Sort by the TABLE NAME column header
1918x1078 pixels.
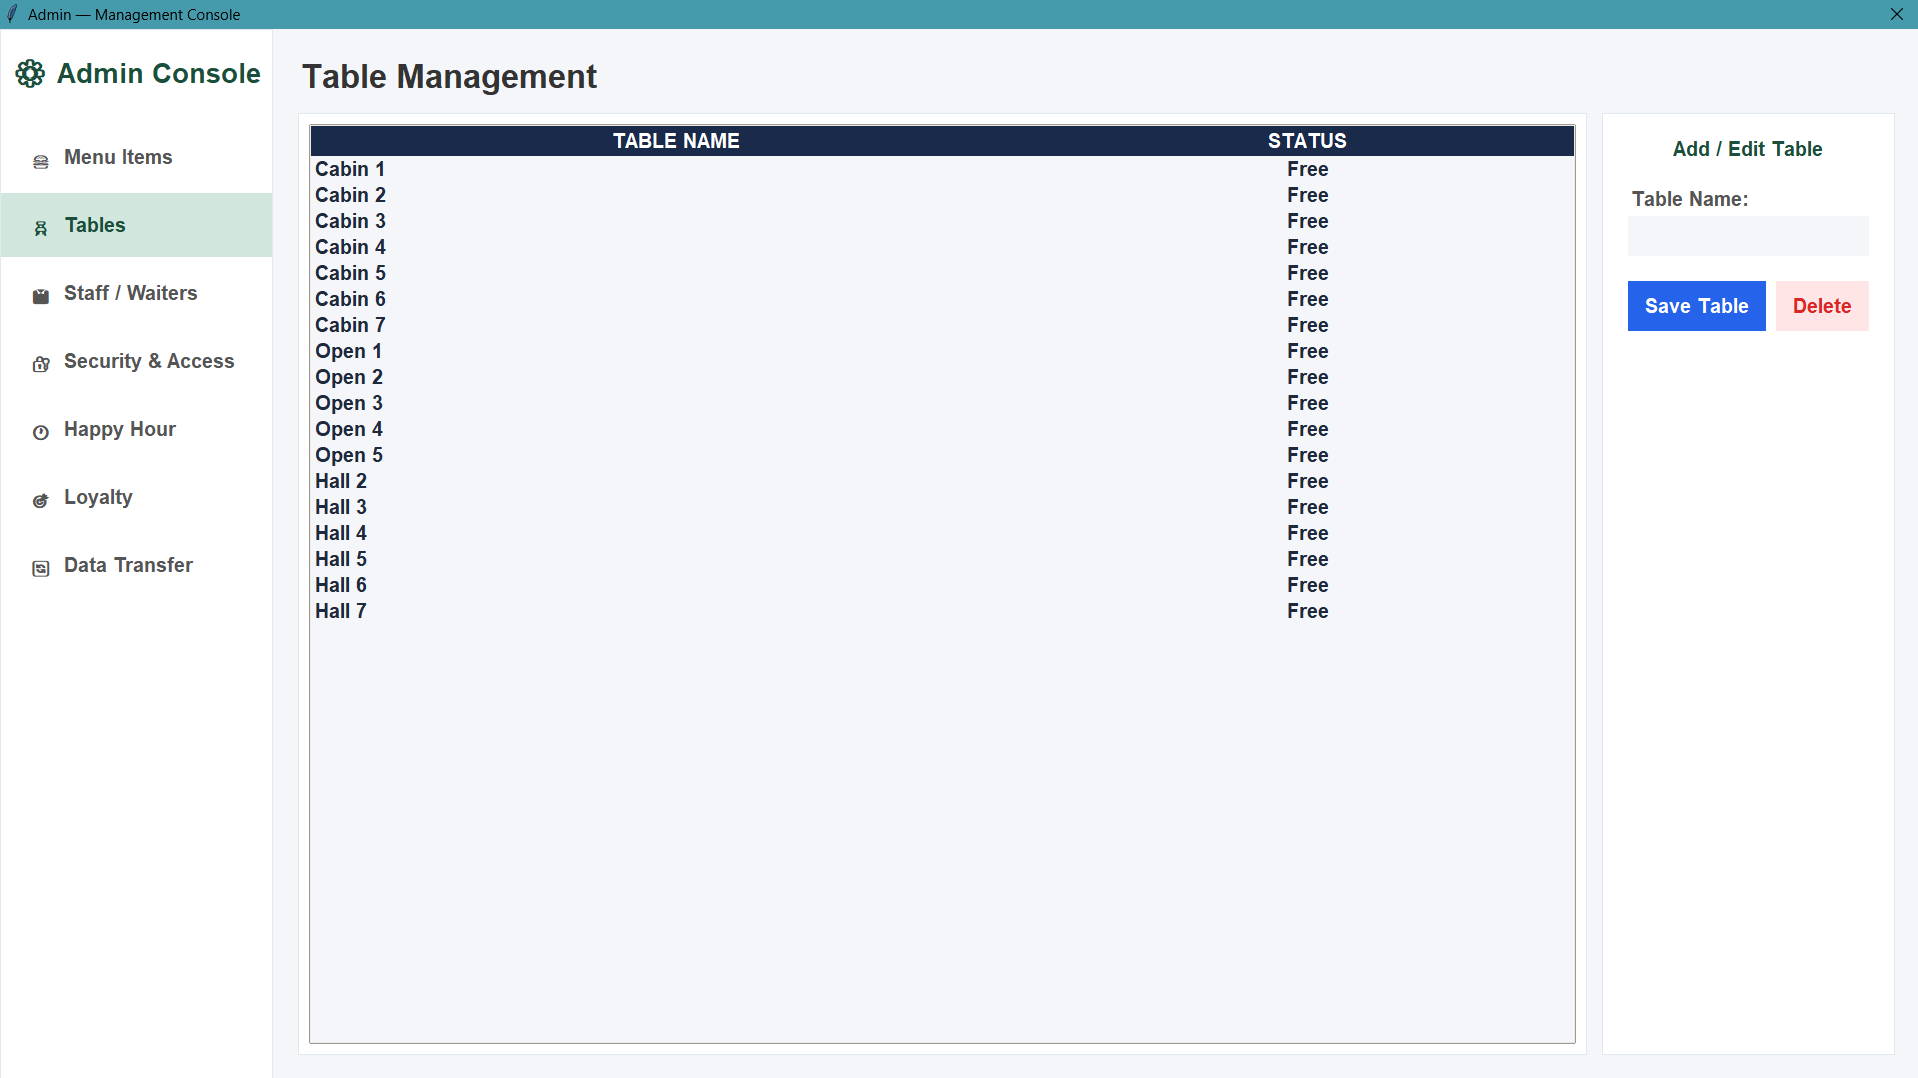coord(676,141)
